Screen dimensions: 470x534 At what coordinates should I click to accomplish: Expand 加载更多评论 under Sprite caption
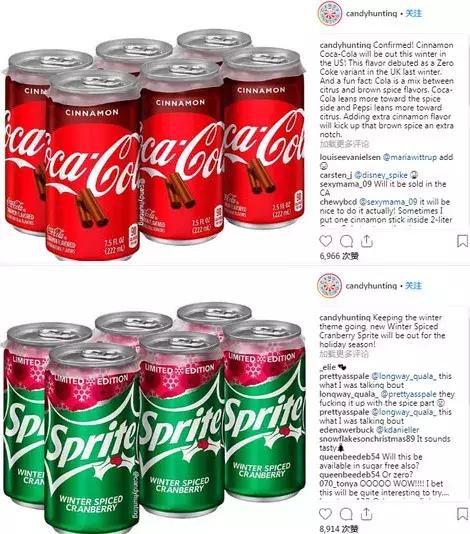344,354
